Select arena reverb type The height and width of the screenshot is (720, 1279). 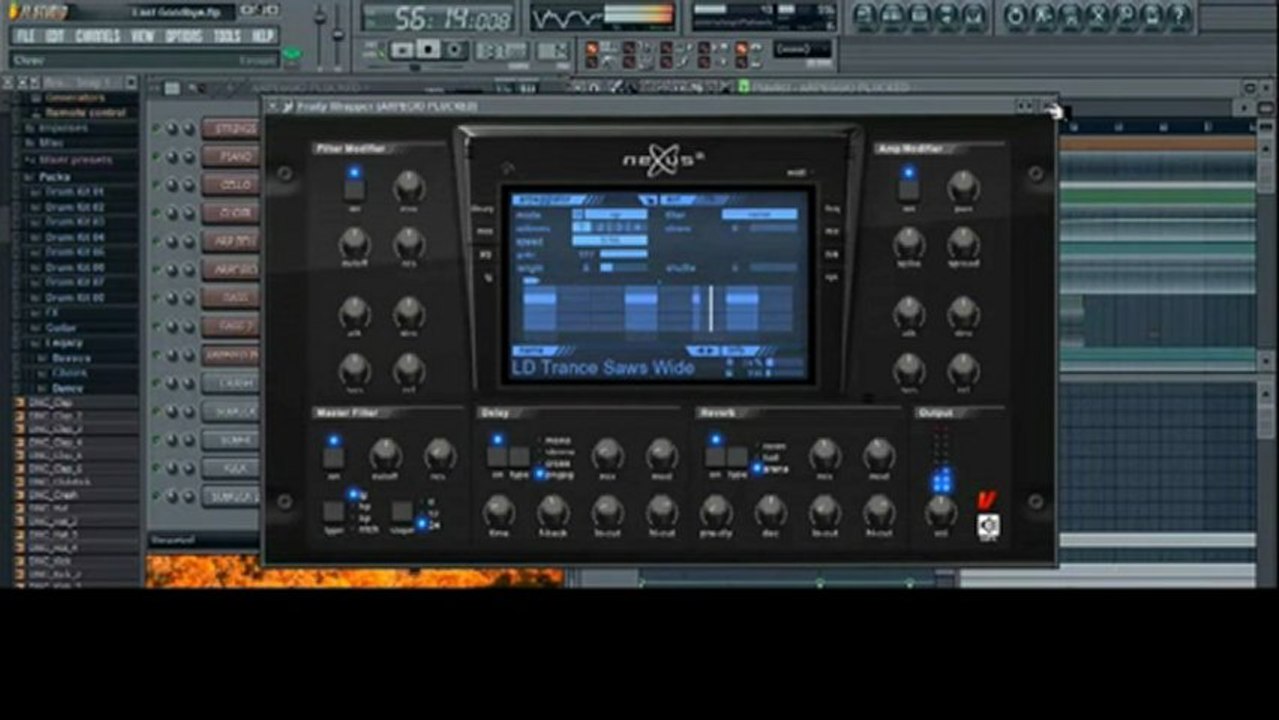771,468
